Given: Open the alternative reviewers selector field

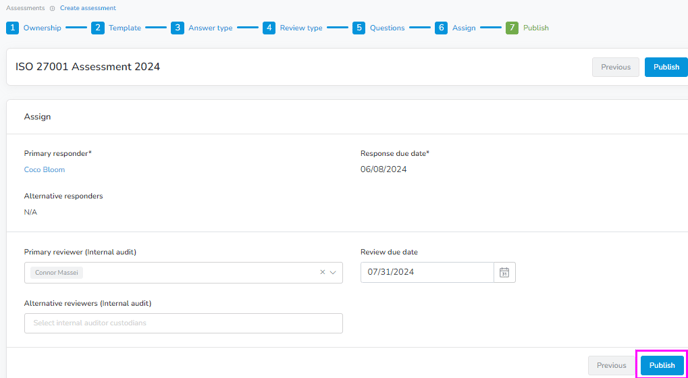Looking at the screenshot, I should click(183, 323).
